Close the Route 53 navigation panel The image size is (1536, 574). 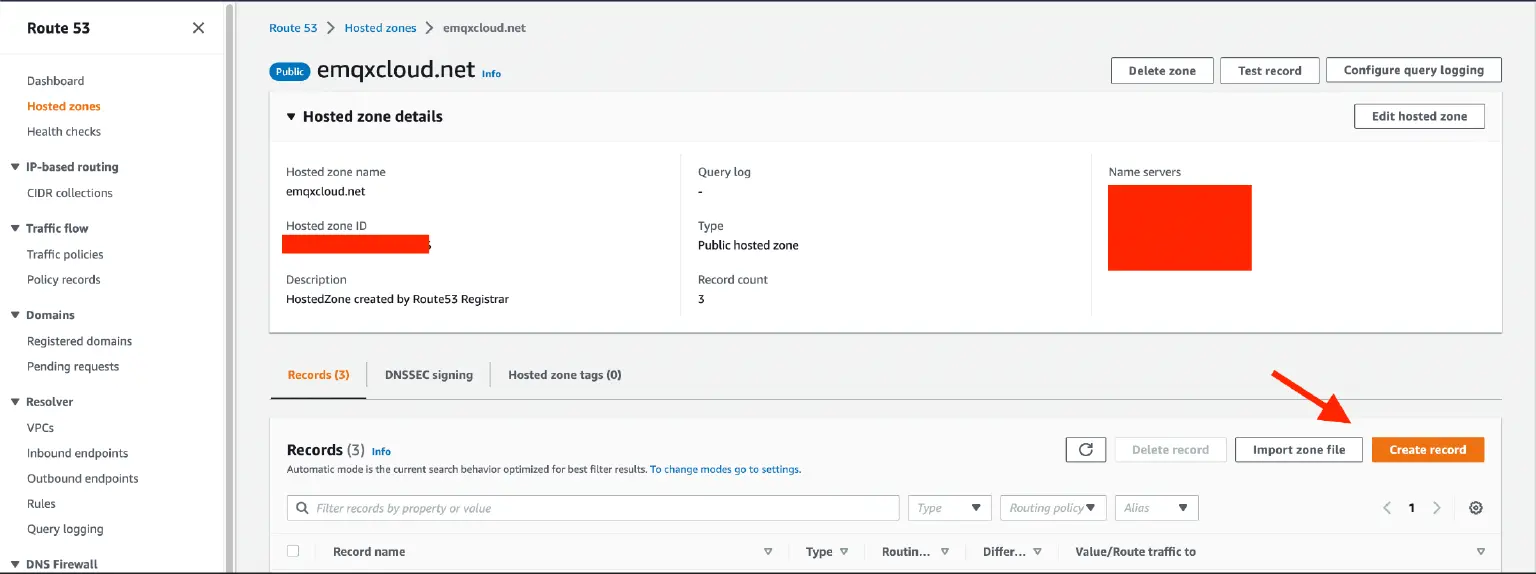(198, 28)
